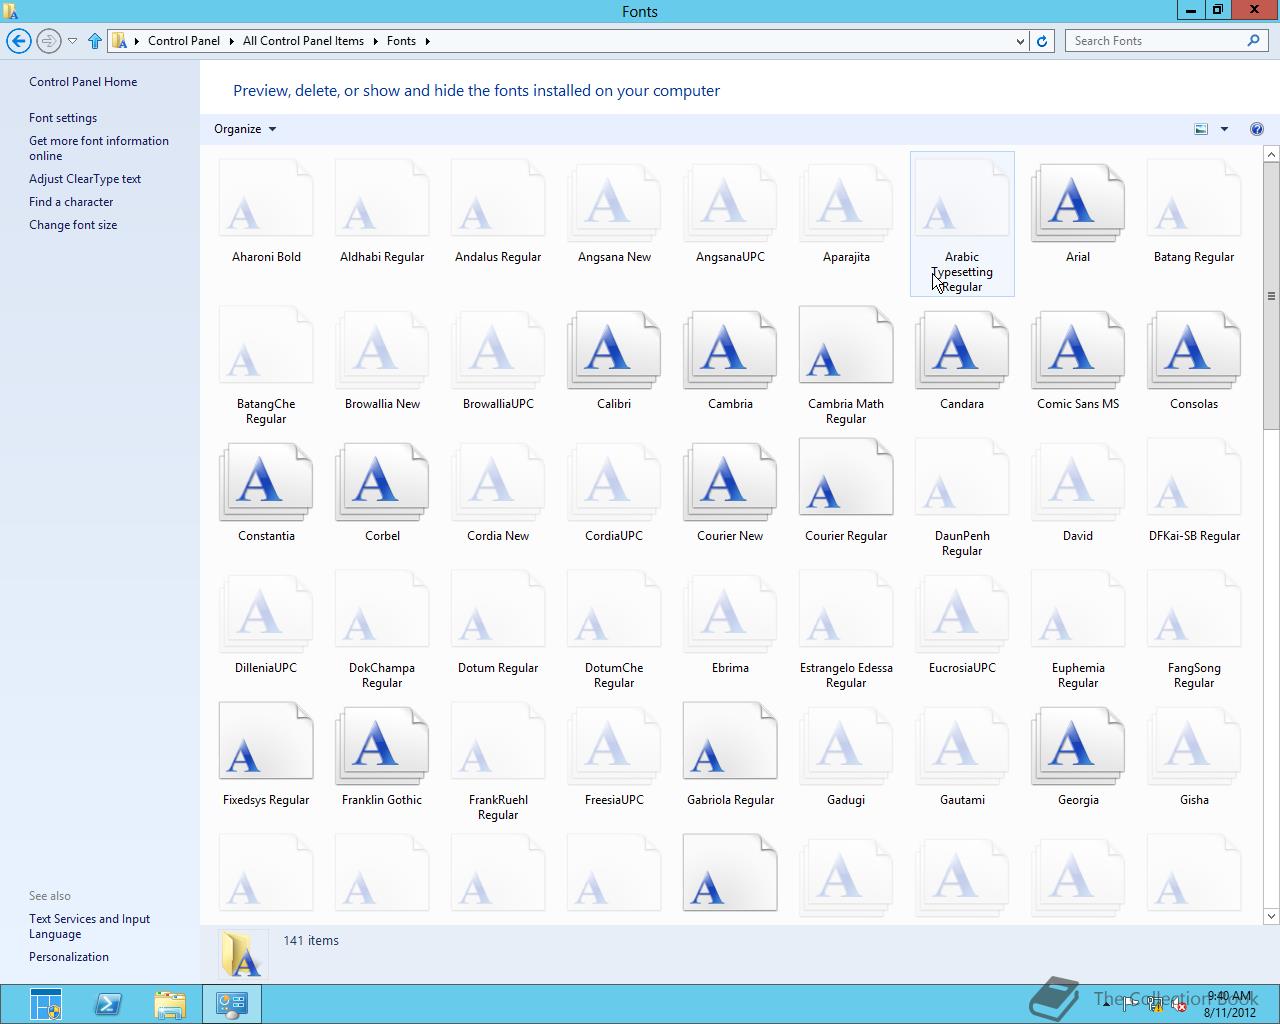Open File Explorer from the taskbar
This screenshot has width=1280, height=1024.
tap(170, 1004)
